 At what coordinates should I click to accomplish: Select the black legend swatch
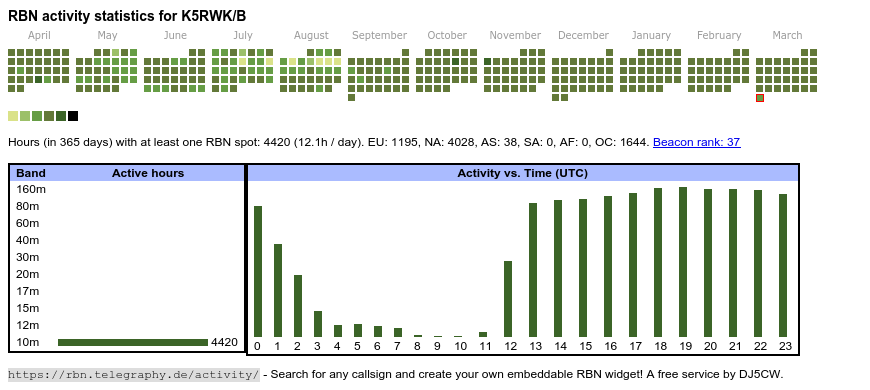[x=73, y=116]
